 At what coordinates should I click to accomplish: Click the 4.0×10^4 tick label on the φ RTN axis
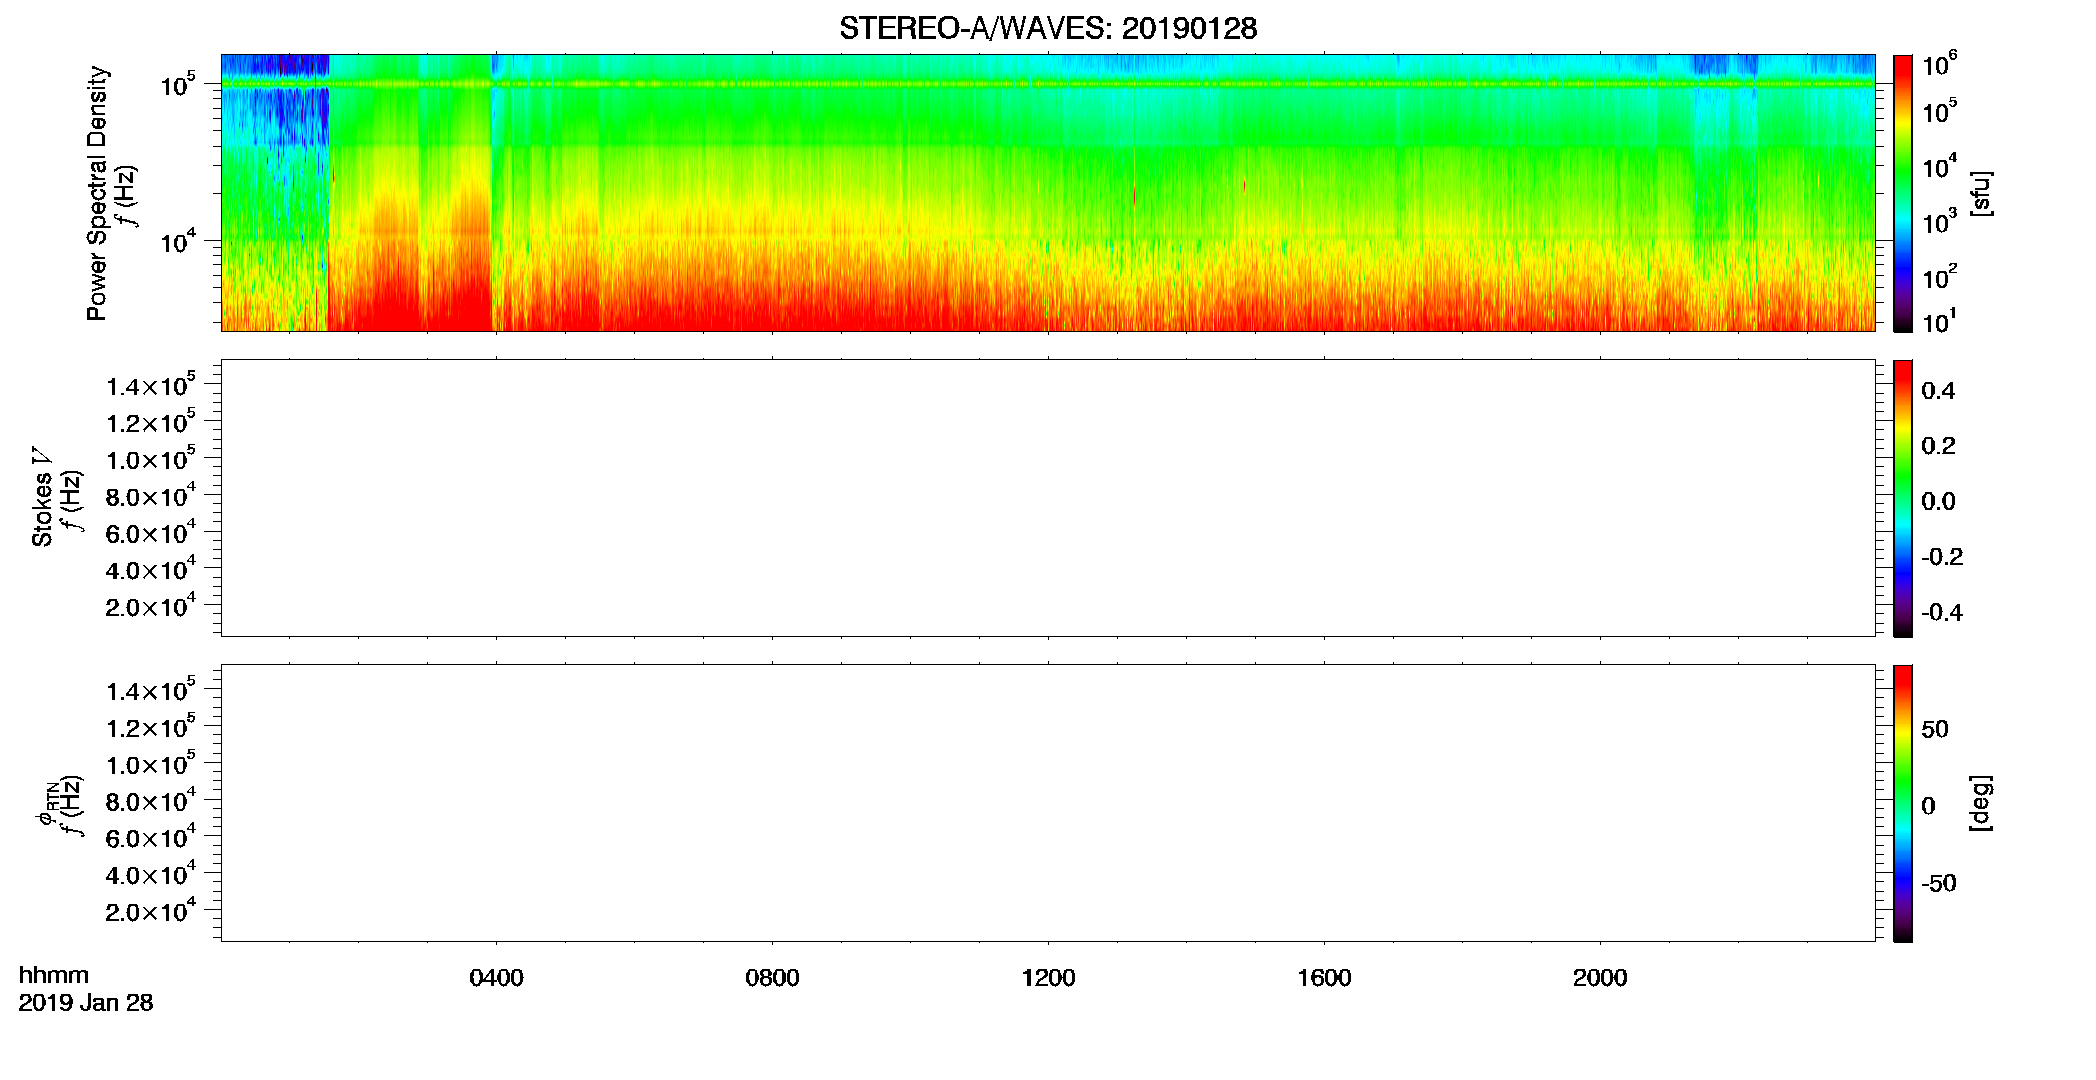click(x=151, y=874)
